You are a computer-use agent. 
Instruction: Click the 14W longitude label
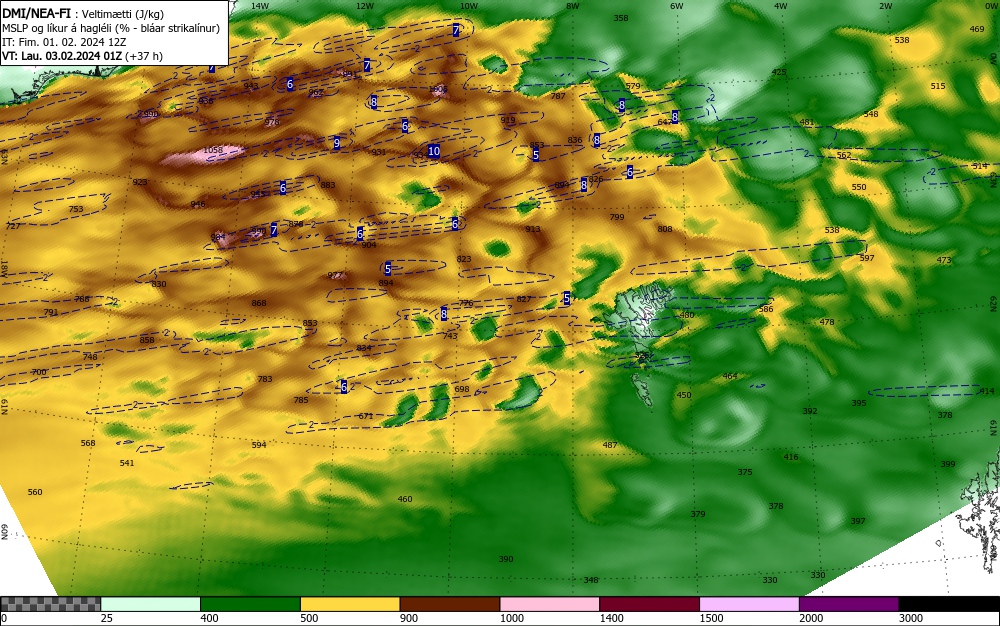coord(260,6)
